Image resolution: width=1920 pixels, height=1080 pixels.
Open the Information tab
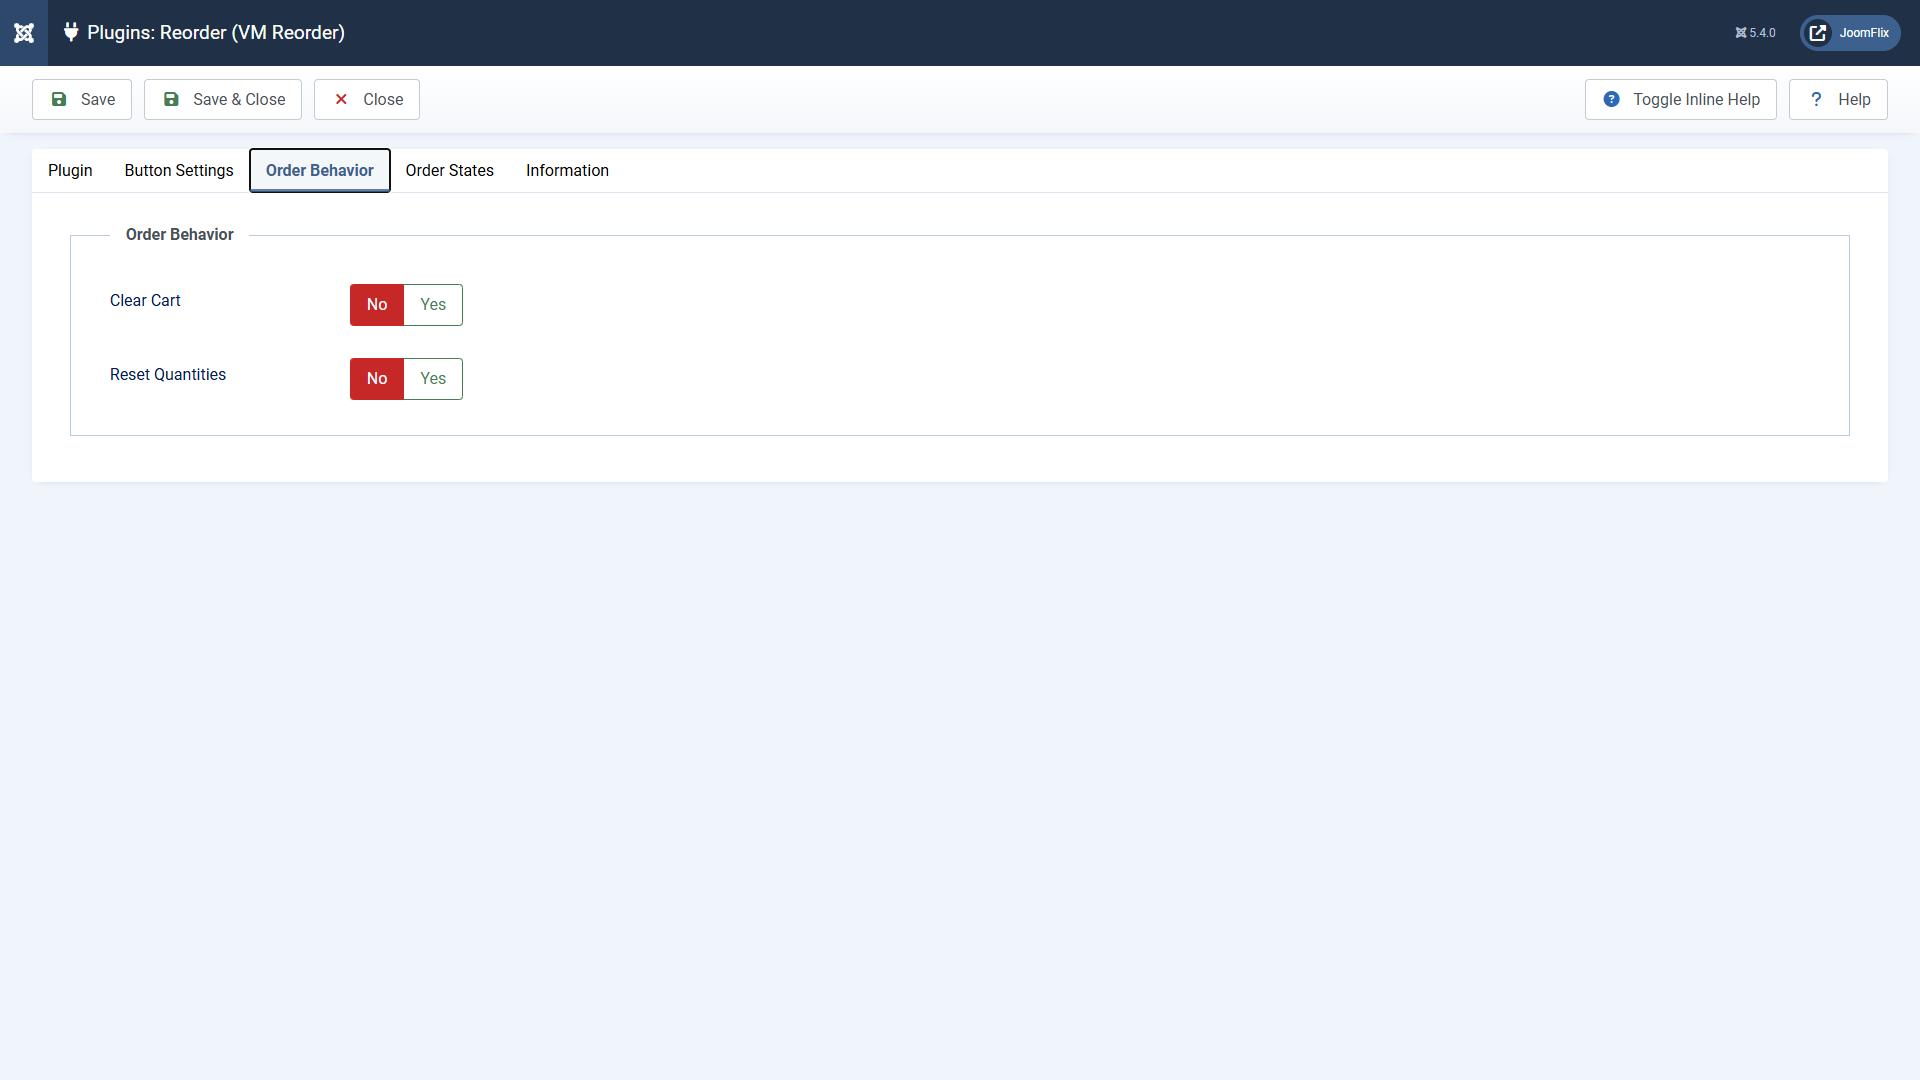coord(567,171)
